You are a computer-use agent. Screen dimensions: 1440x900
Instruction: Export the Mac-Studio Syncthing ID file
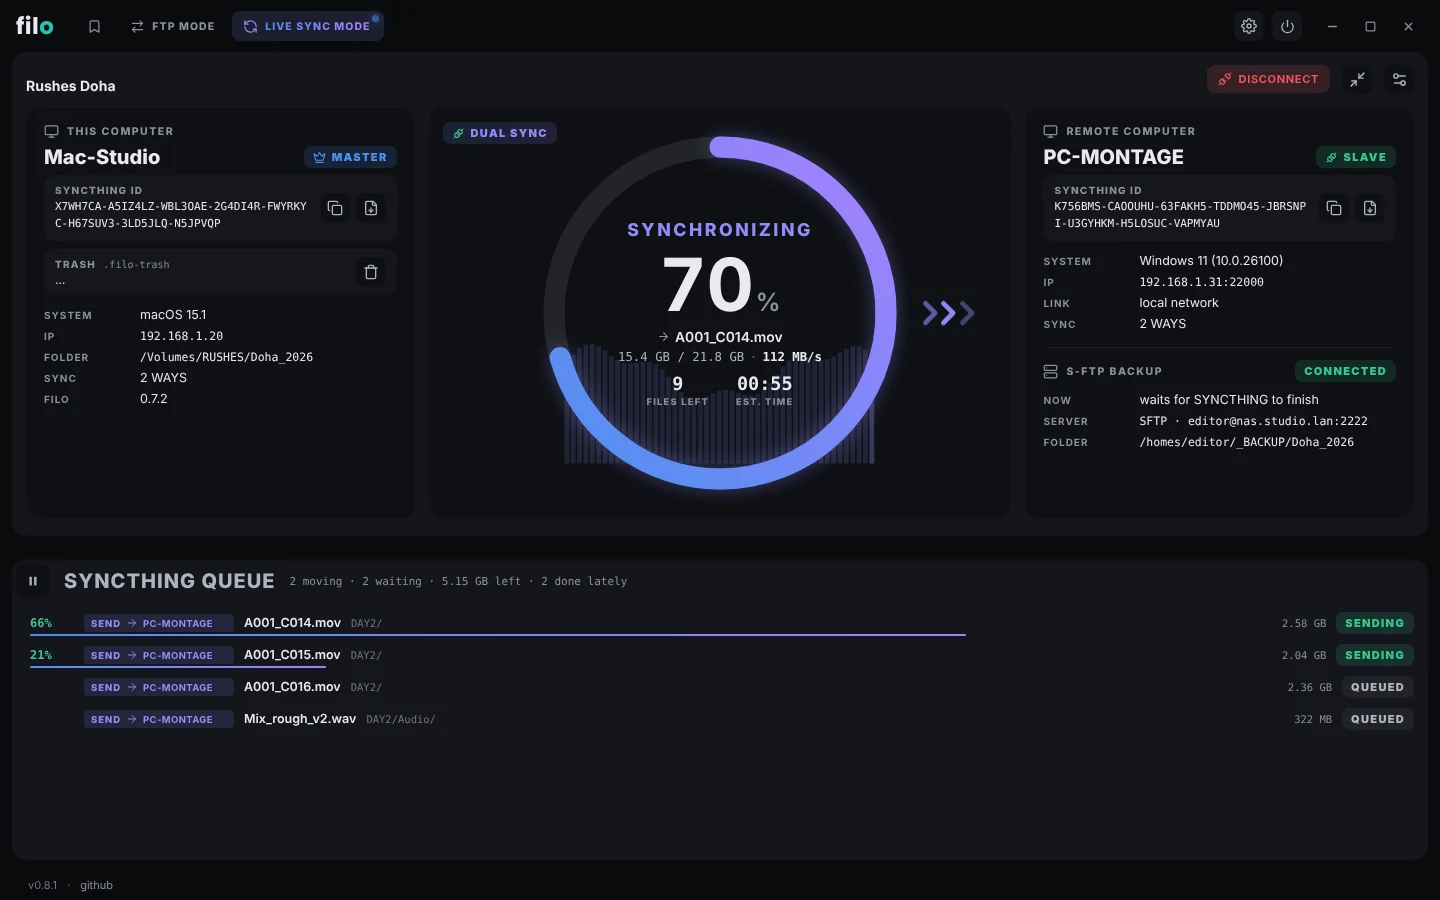(371, 208)
